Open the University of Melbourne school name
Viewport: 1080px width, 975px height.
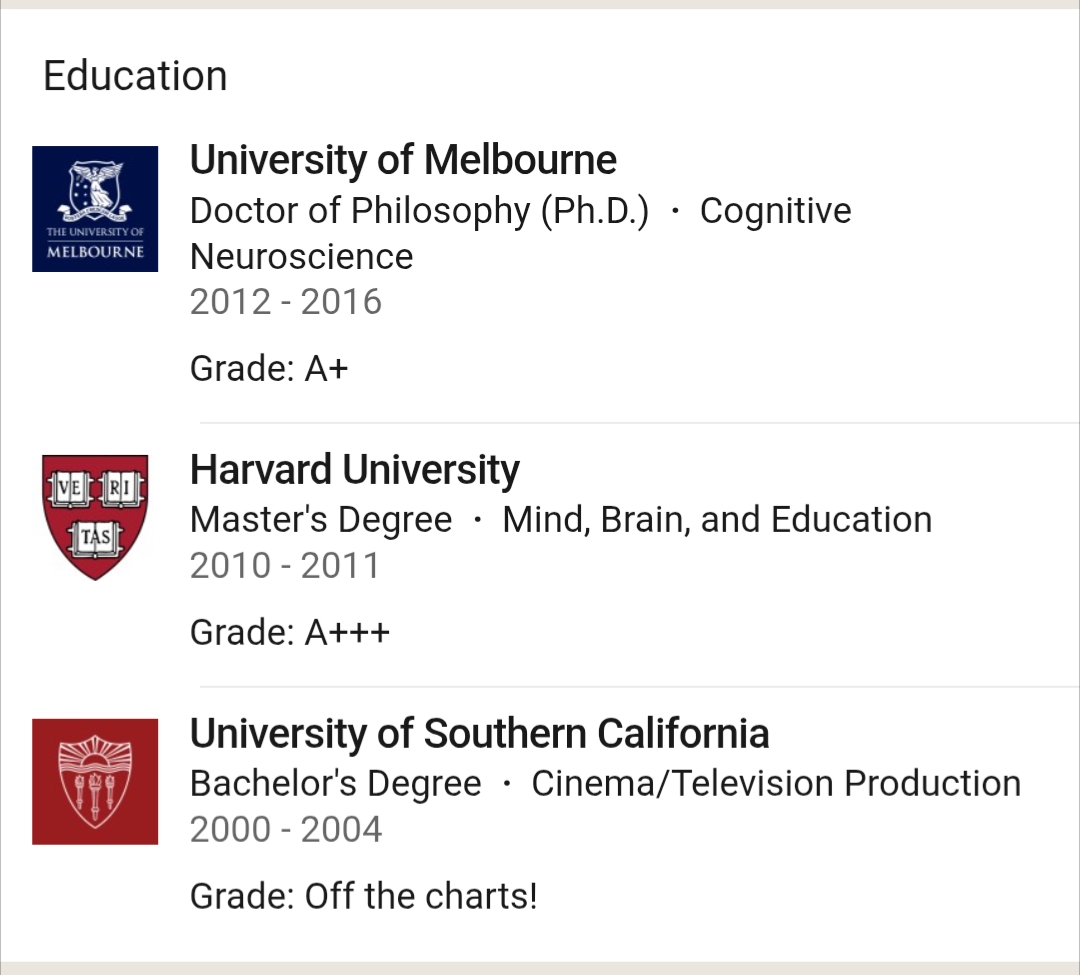click(403, 160)
